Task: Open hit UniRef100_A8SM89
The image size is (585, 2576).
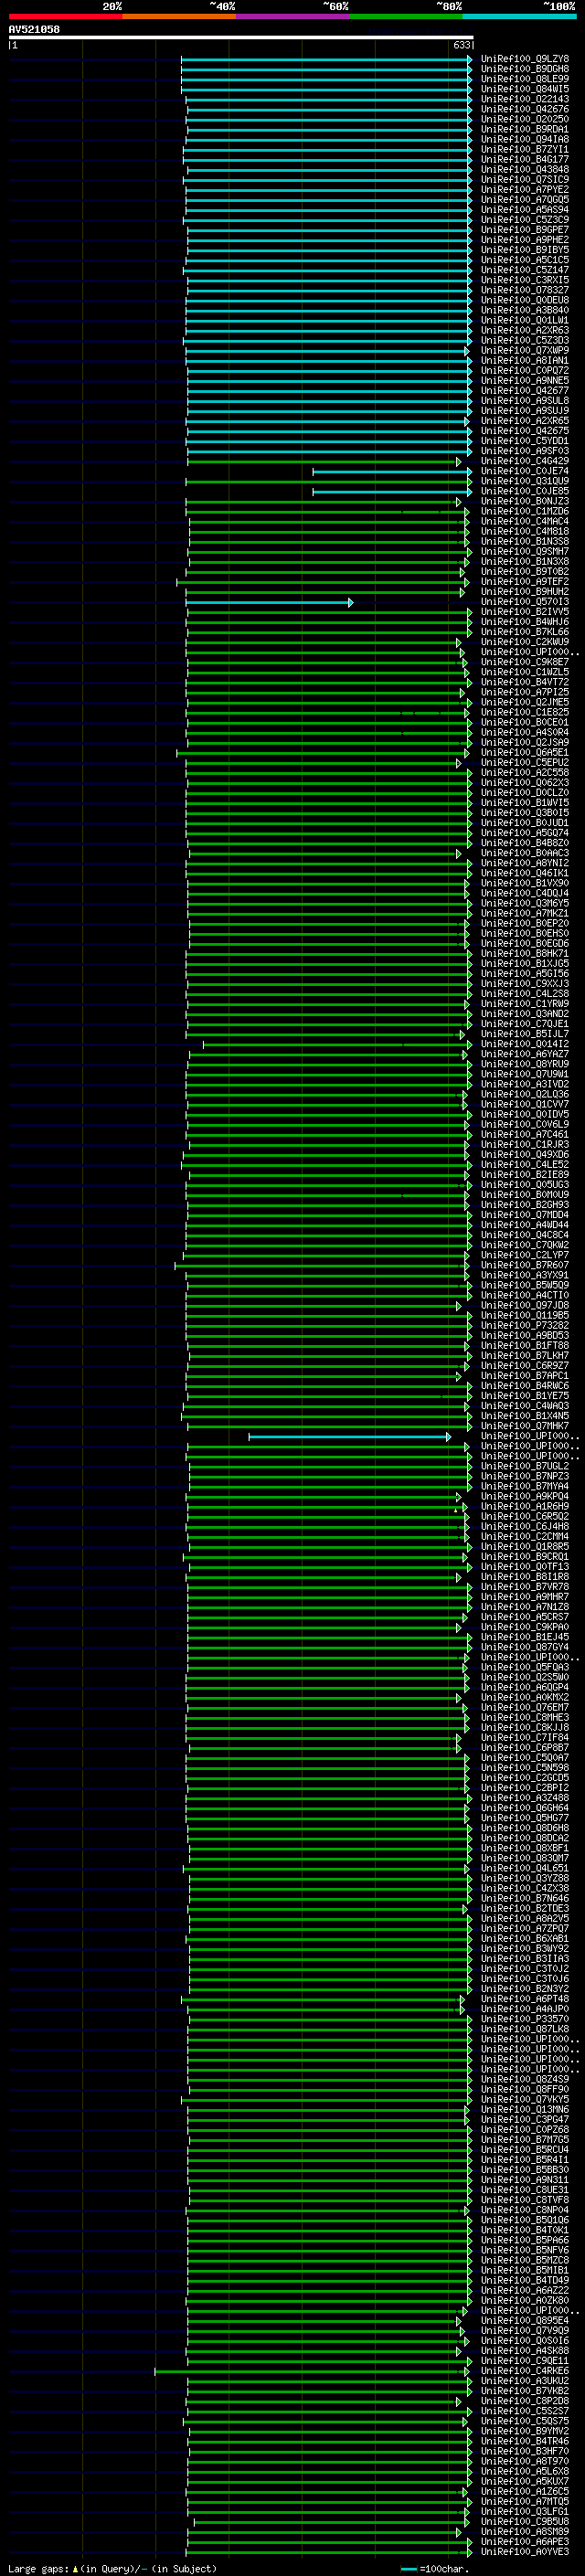Action: pos(525,2531)
